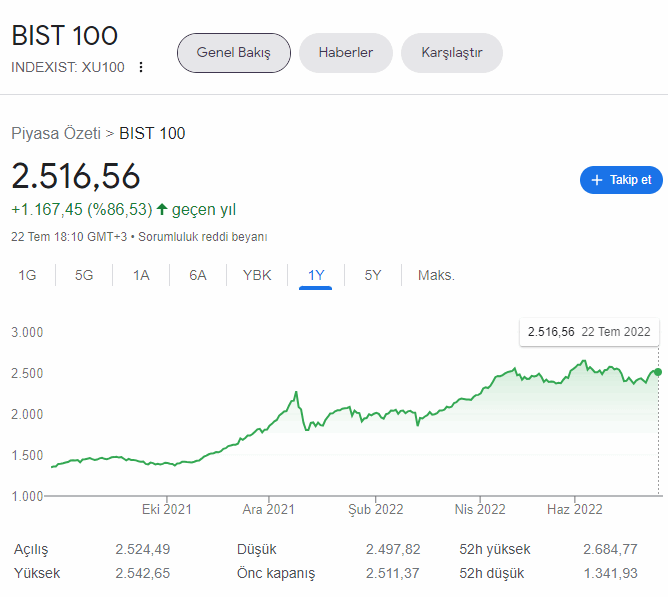Choose the 5Y time range
The height and width of the screenshot is (597, 668).
click(373, 275)
